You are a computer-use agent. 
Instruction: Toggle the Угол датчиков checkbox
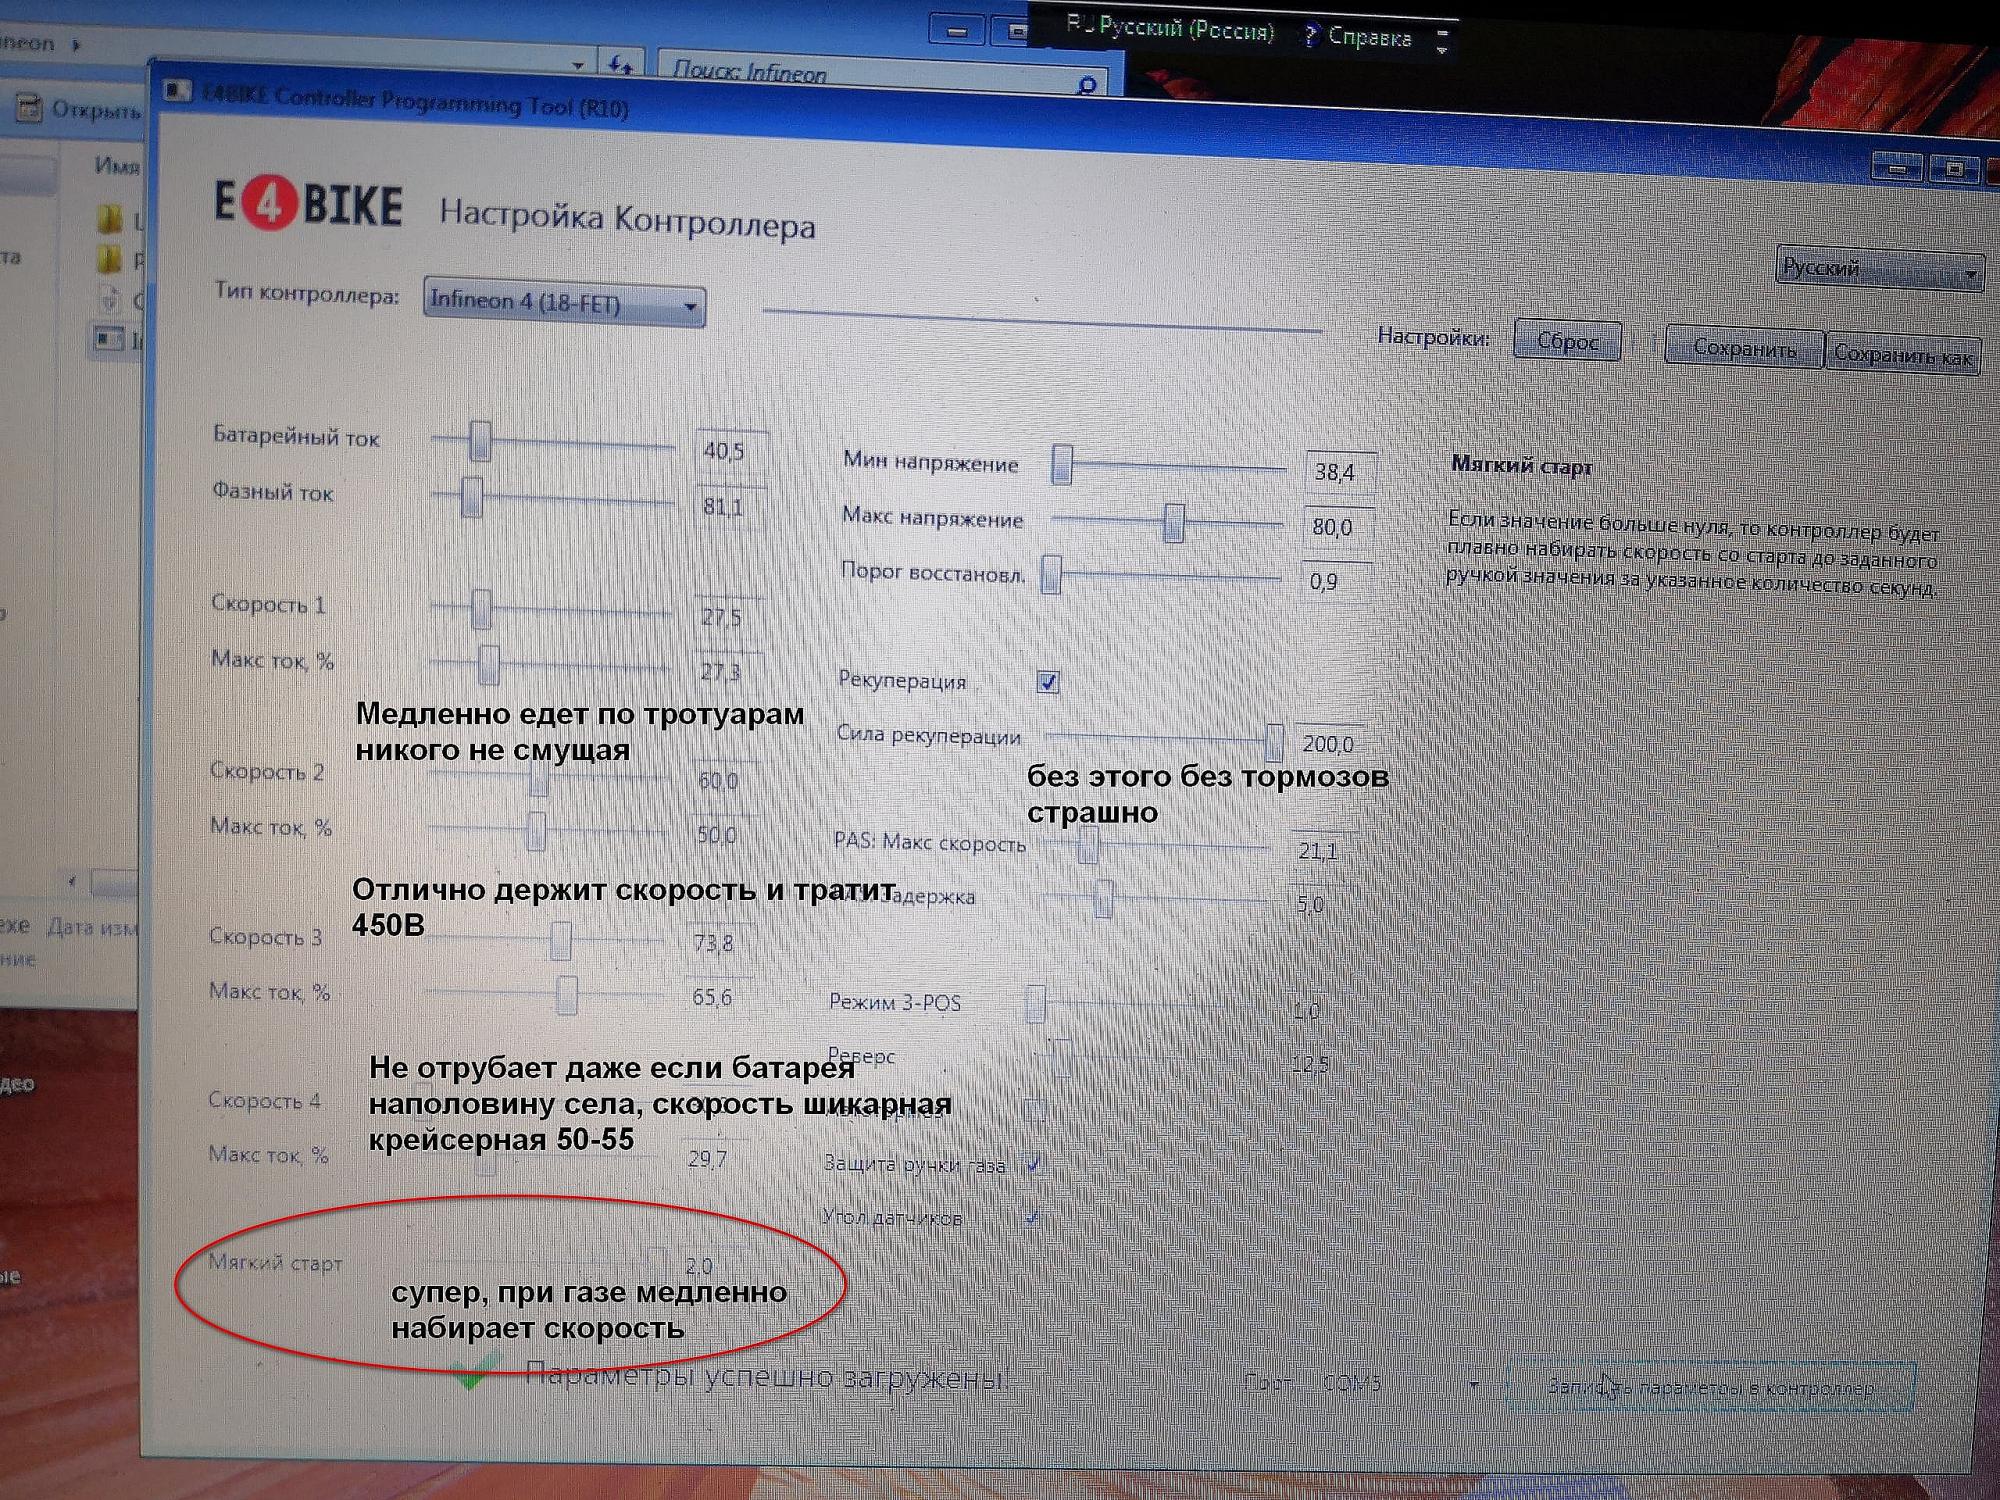coord(1031,1217)
